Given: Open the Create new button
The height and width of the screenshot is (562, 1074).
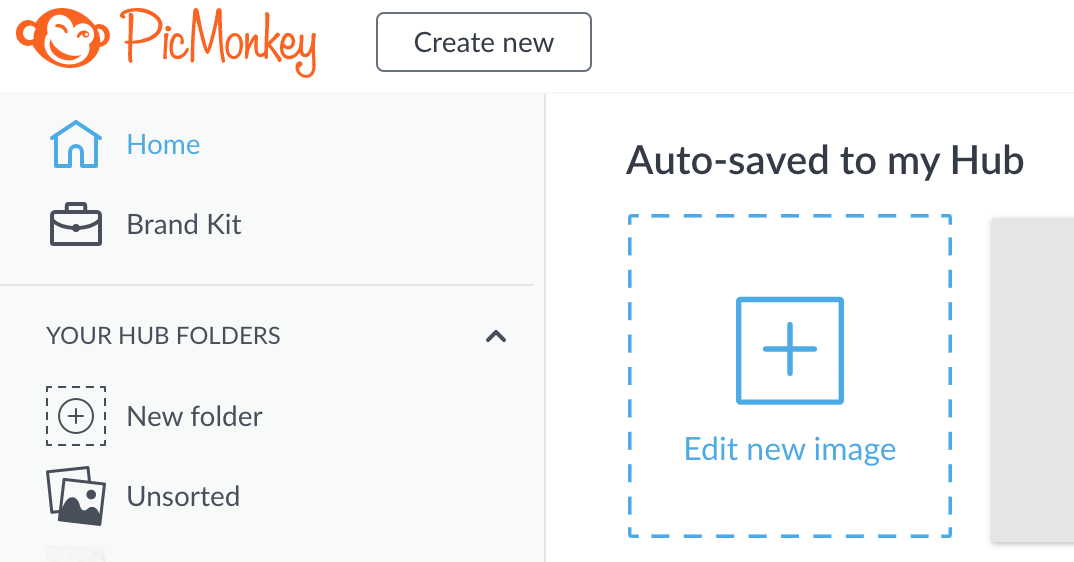Looking at the screenshot, I should click(484, 42).
